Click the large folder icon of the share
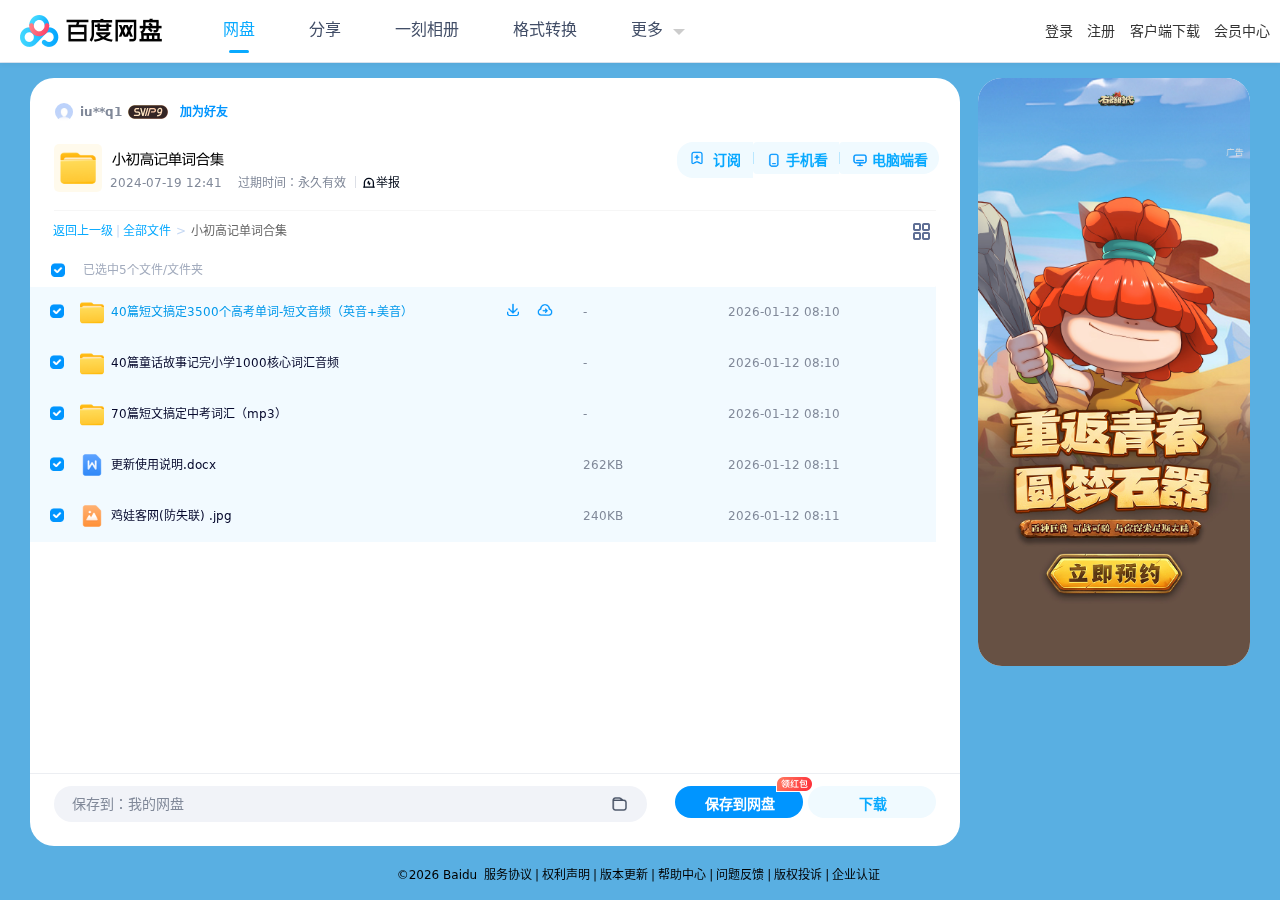Image resolution: width=1280 pixels, height=900 pixels. [x=78, y=168]
